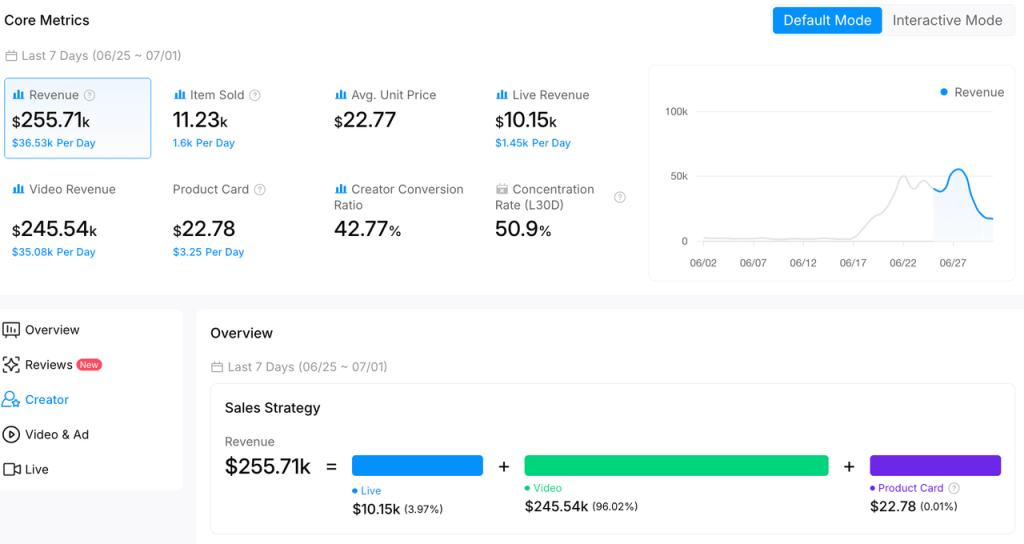
Task: Click the bar chart icon beside Item Sold
Action: coord(180,95)
